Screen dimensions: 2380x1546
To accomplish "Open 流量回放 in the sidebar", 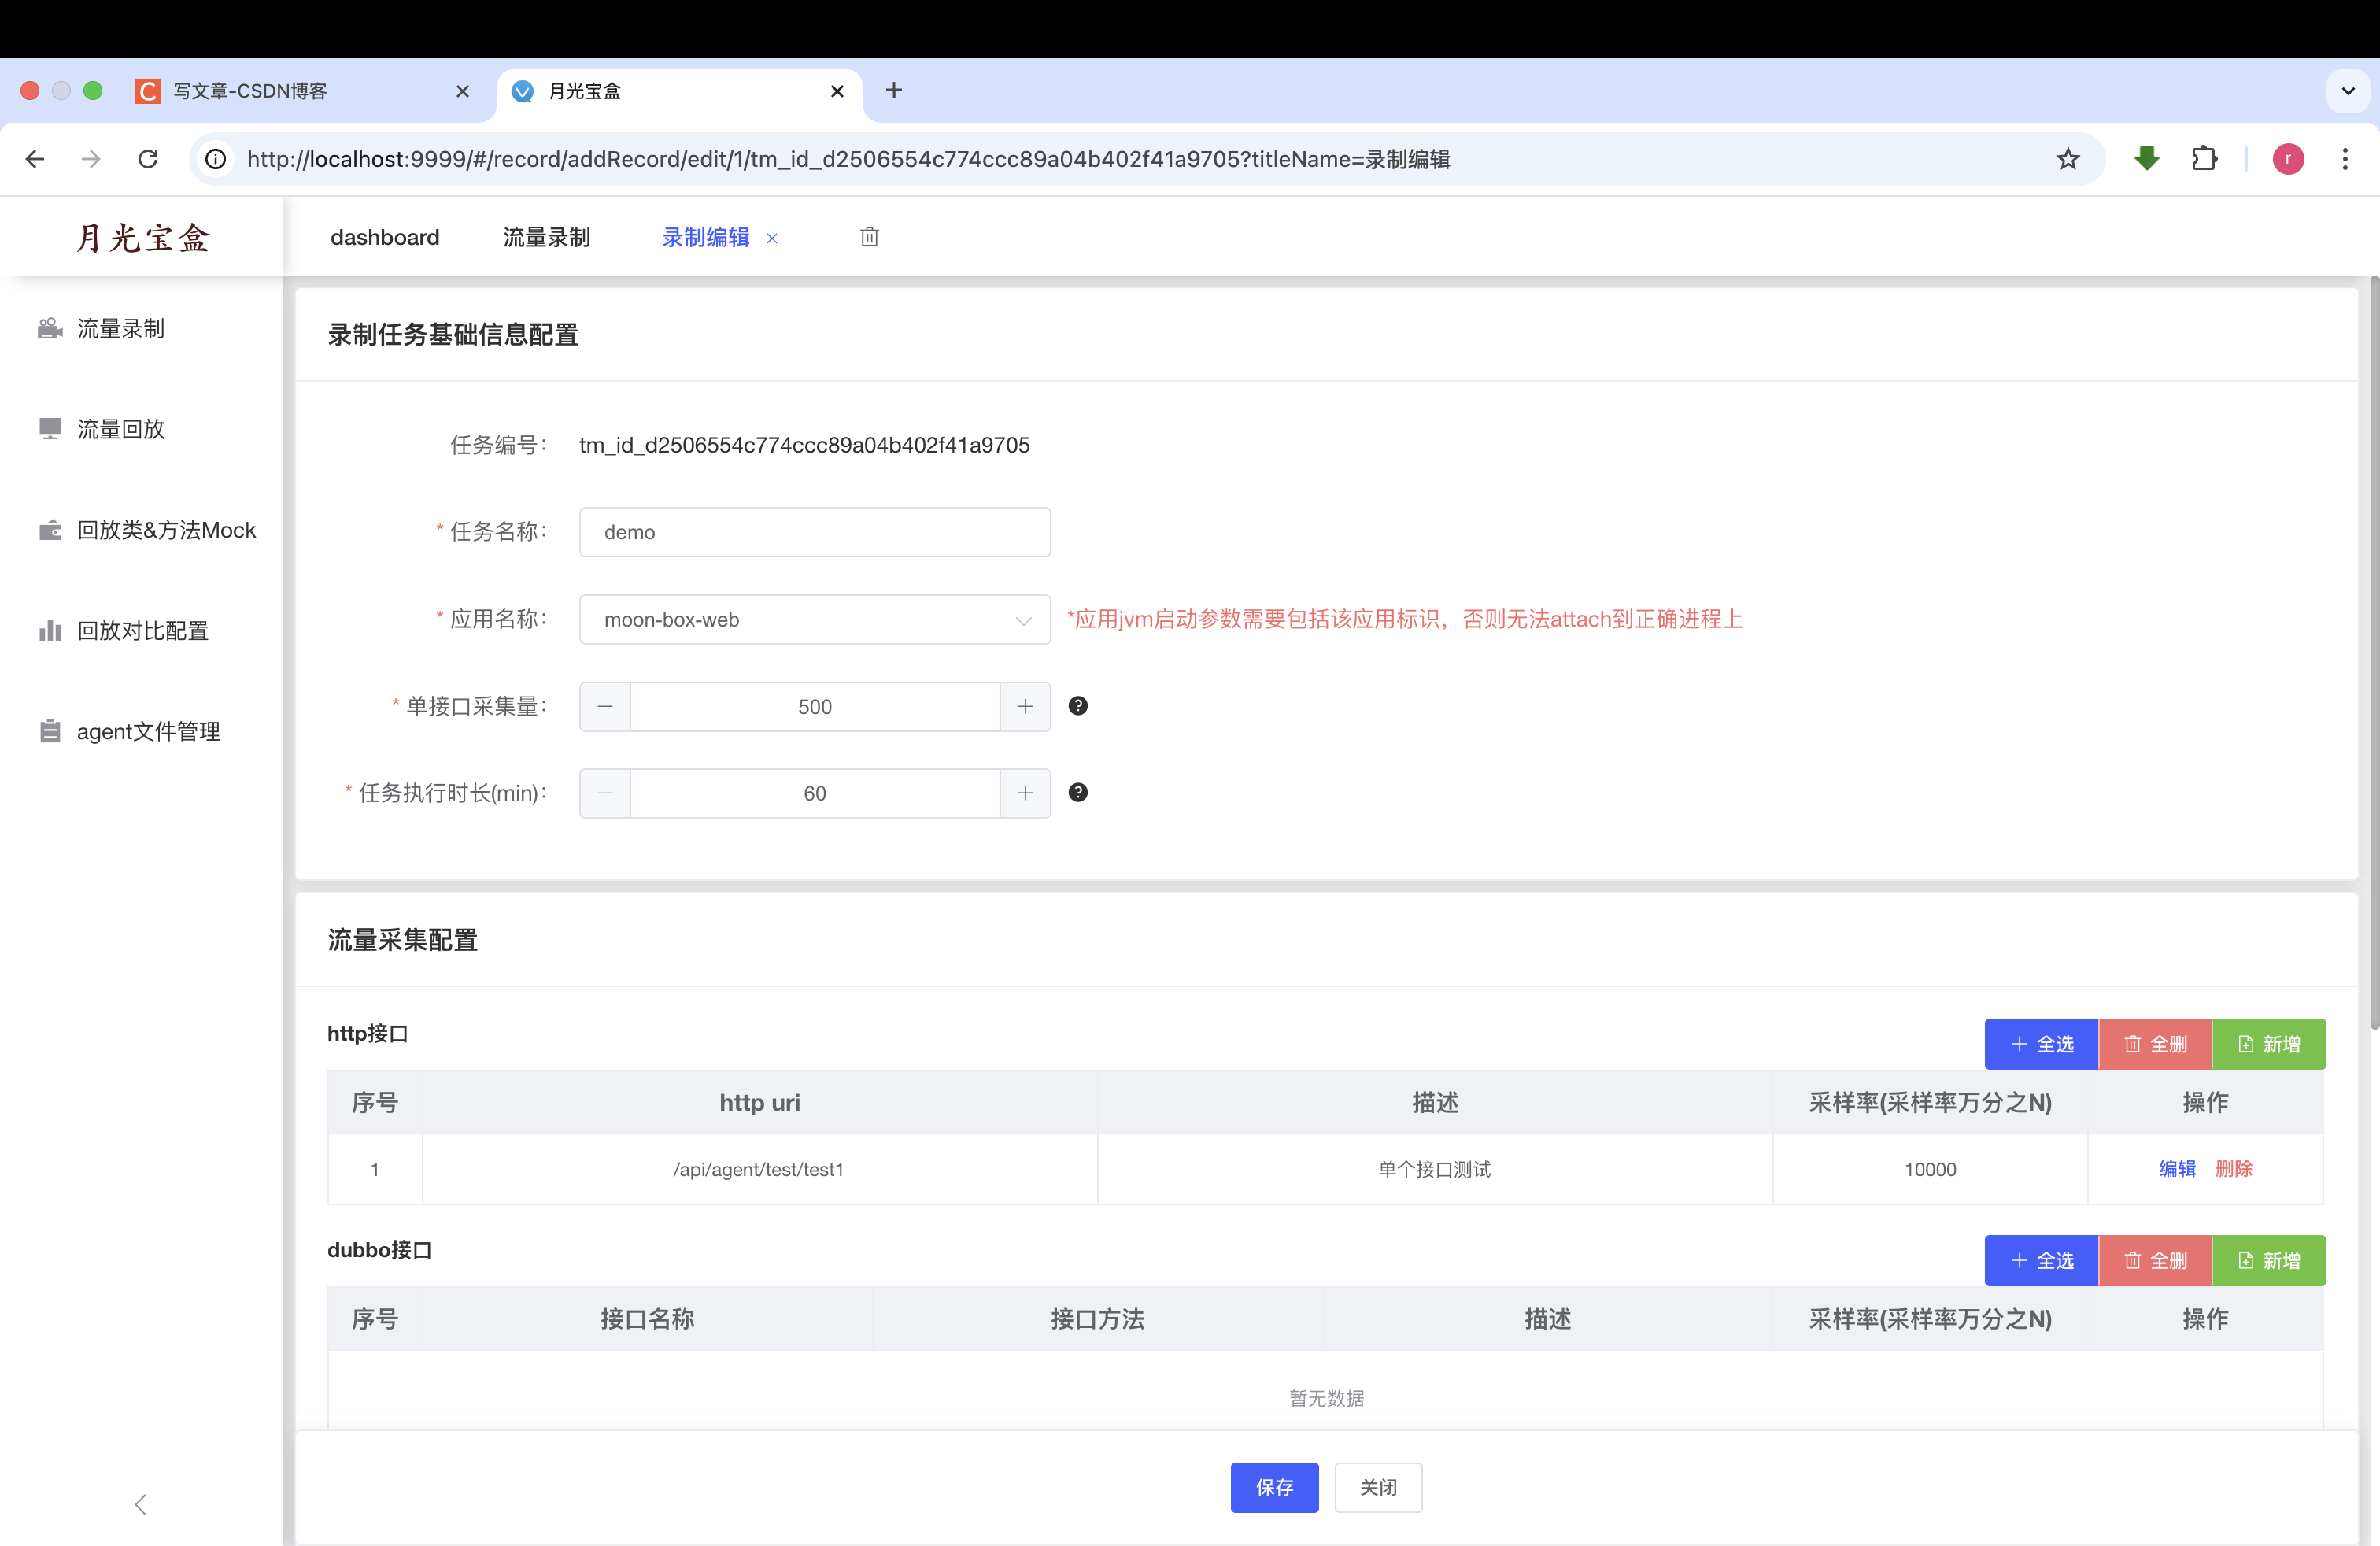I will (x=120, y=429).
